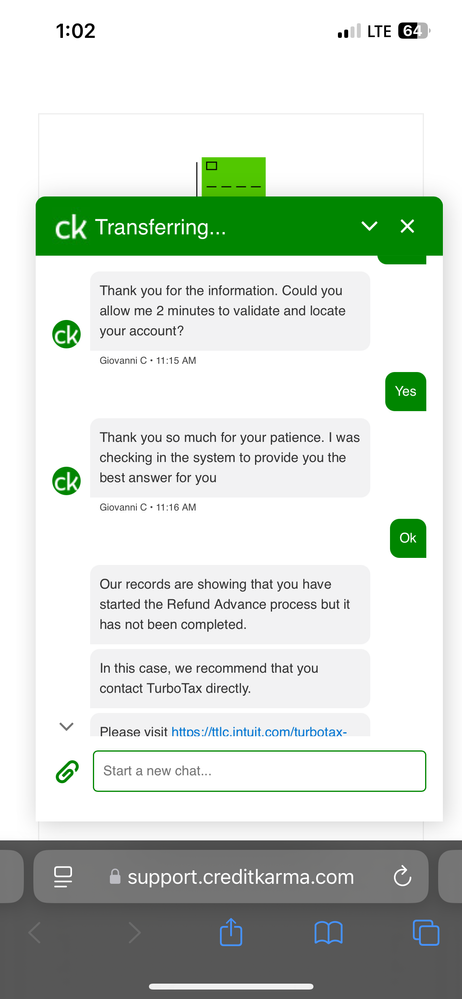Go forward with Safari's forward arrow
This screenshot has height=999, width=462.
[134, 933]
